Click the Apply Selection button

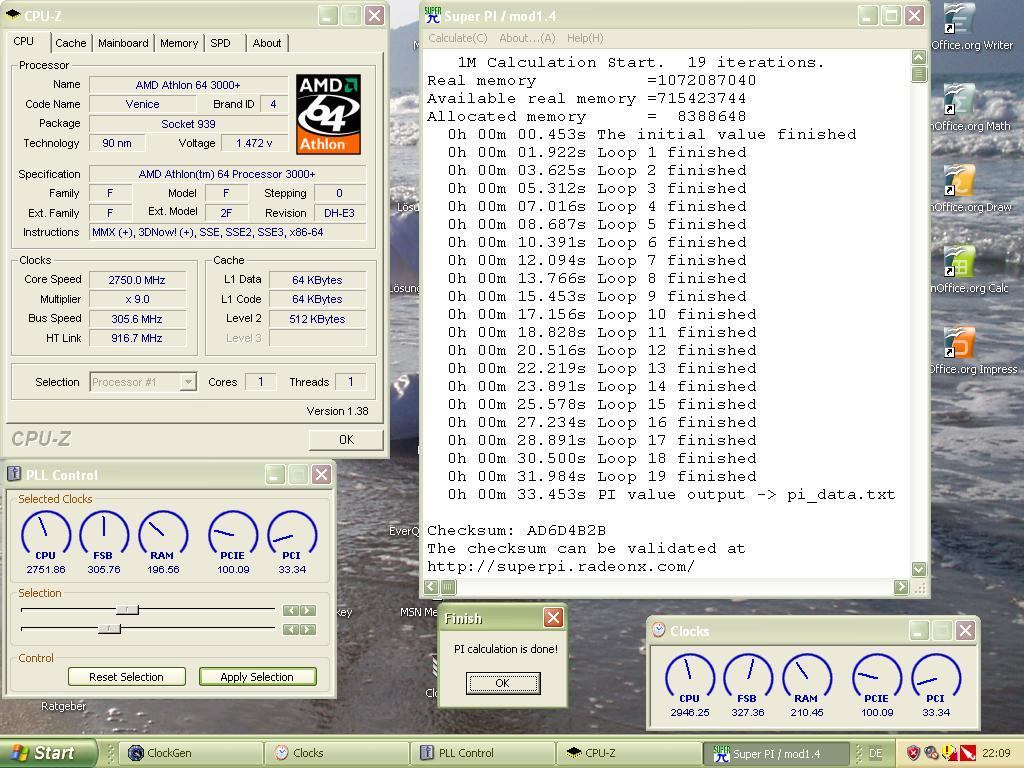[x=257, y=677]
